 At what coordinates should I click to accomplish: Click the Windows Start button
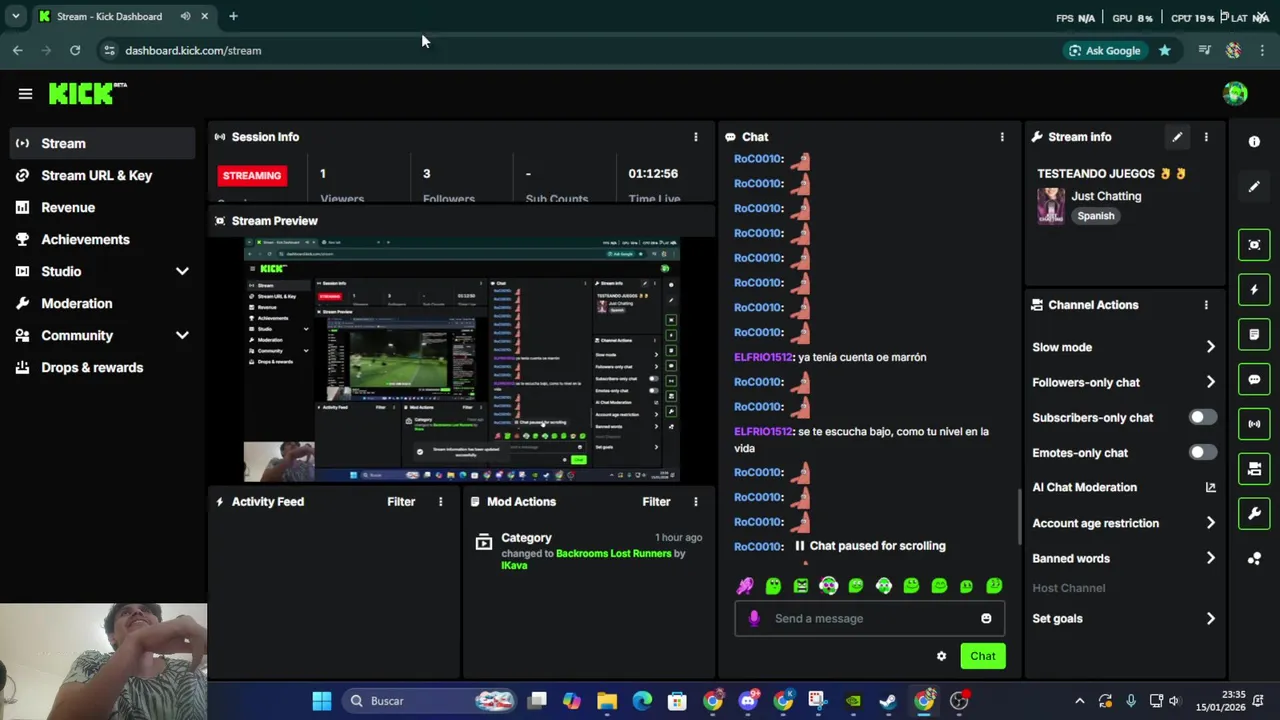pyautogui.click(x=322, y=701)
